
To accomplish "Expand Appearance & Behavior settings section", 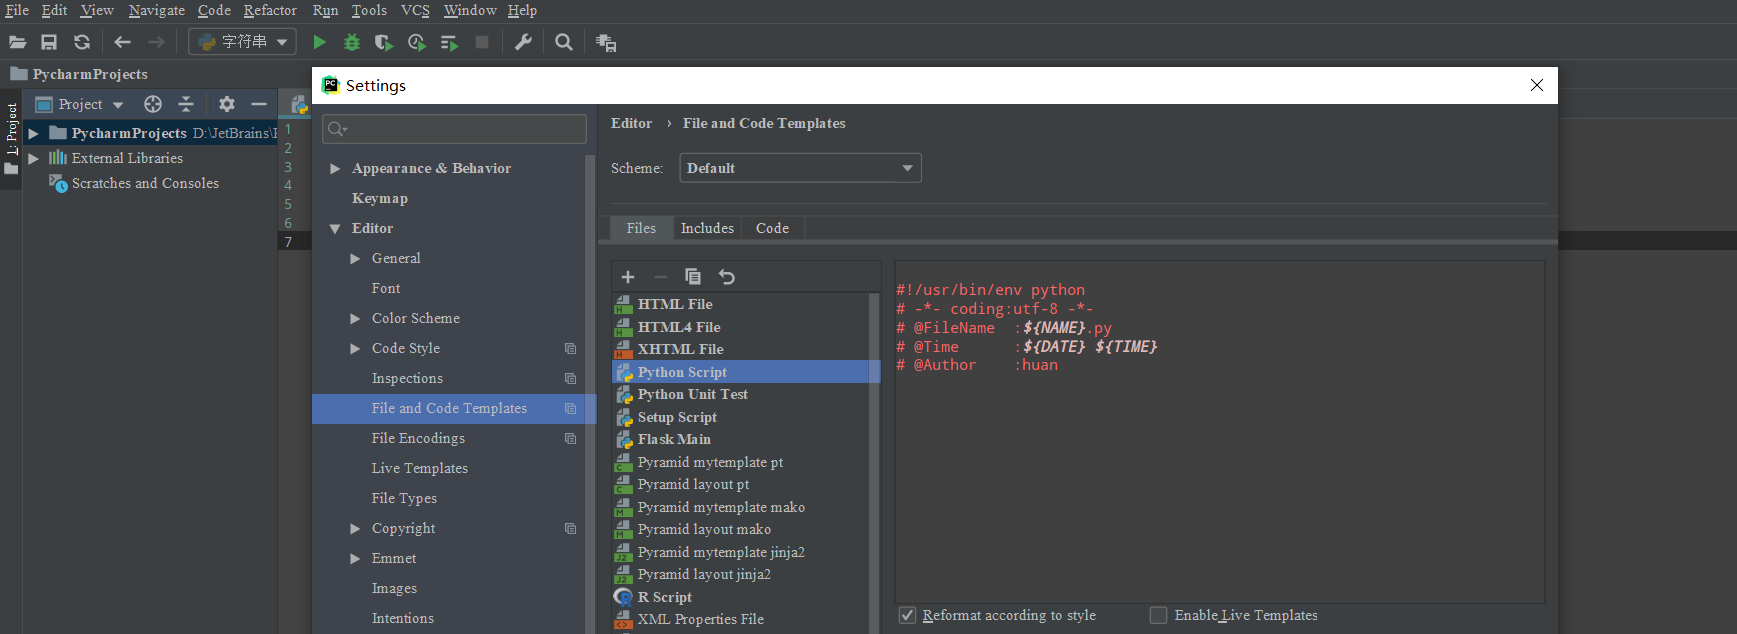I will (x=335, y=168).
